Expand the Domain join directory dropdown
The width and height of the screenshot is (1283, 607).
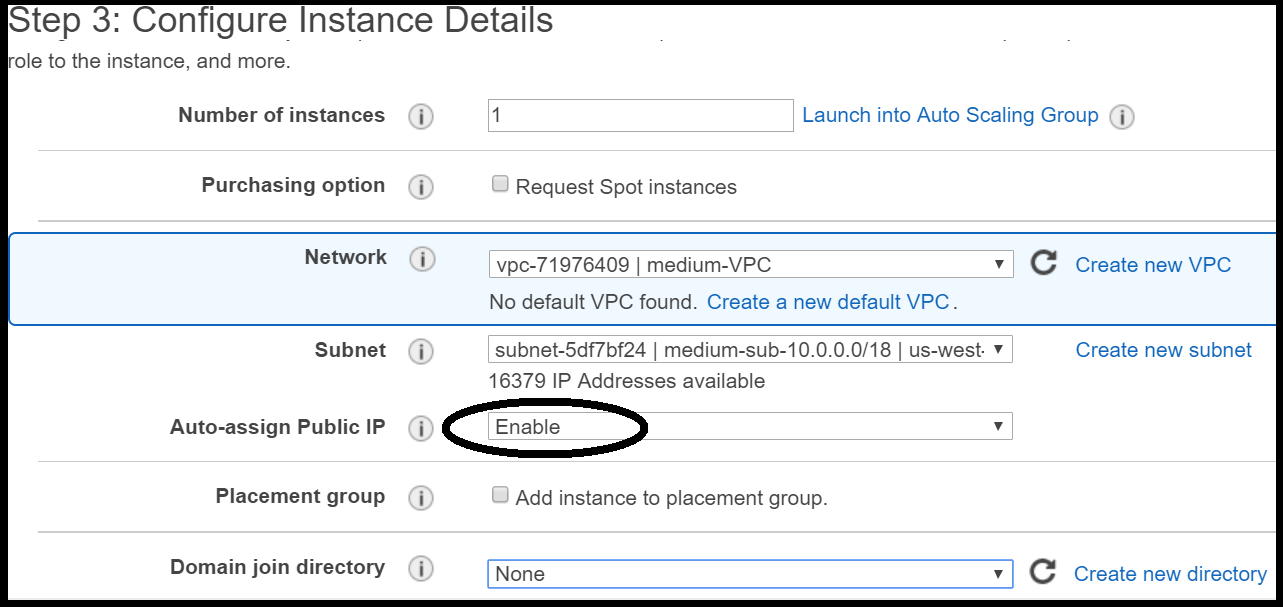750,574
